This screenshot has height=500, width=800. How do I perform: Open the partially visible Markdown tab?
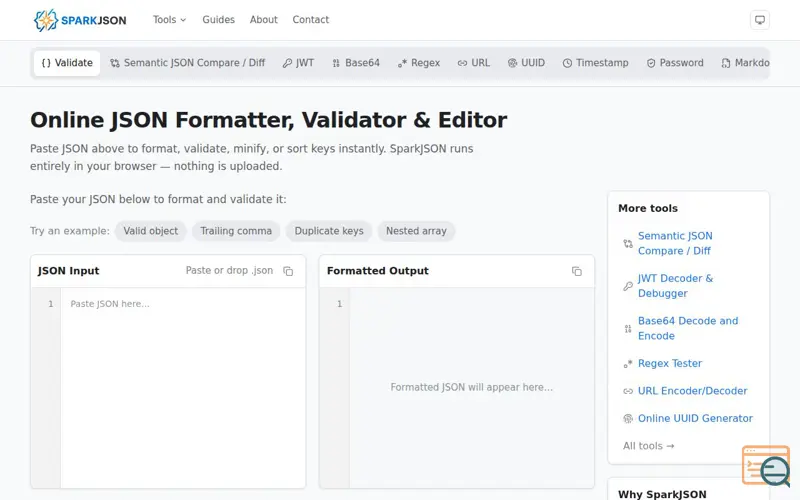[x=744, y=63]
